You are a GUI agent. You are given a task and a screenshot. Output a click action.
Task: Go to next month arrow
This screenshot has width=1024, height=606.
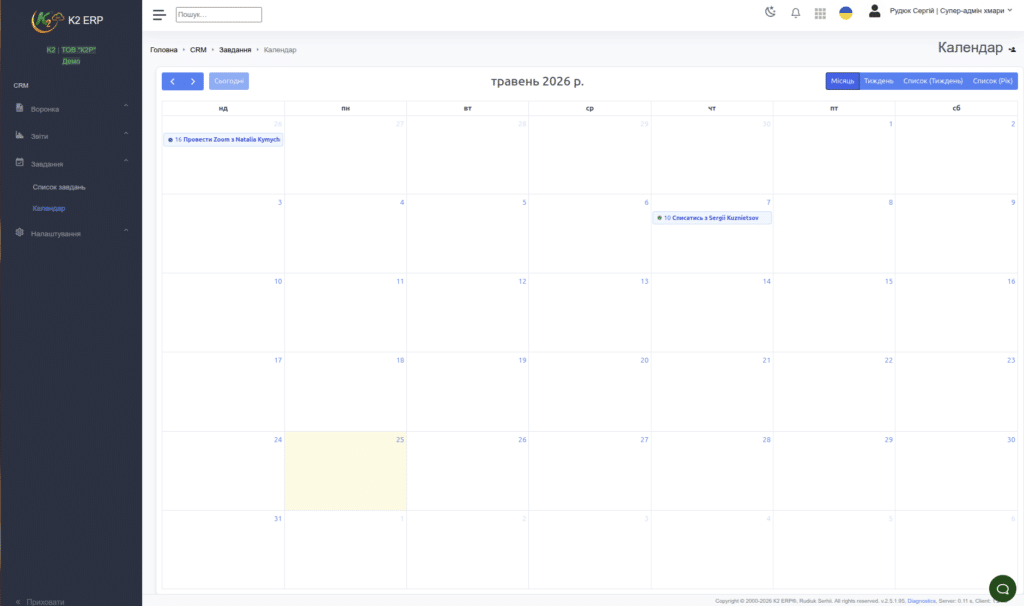pyautogui.click(x=193, y=81)
